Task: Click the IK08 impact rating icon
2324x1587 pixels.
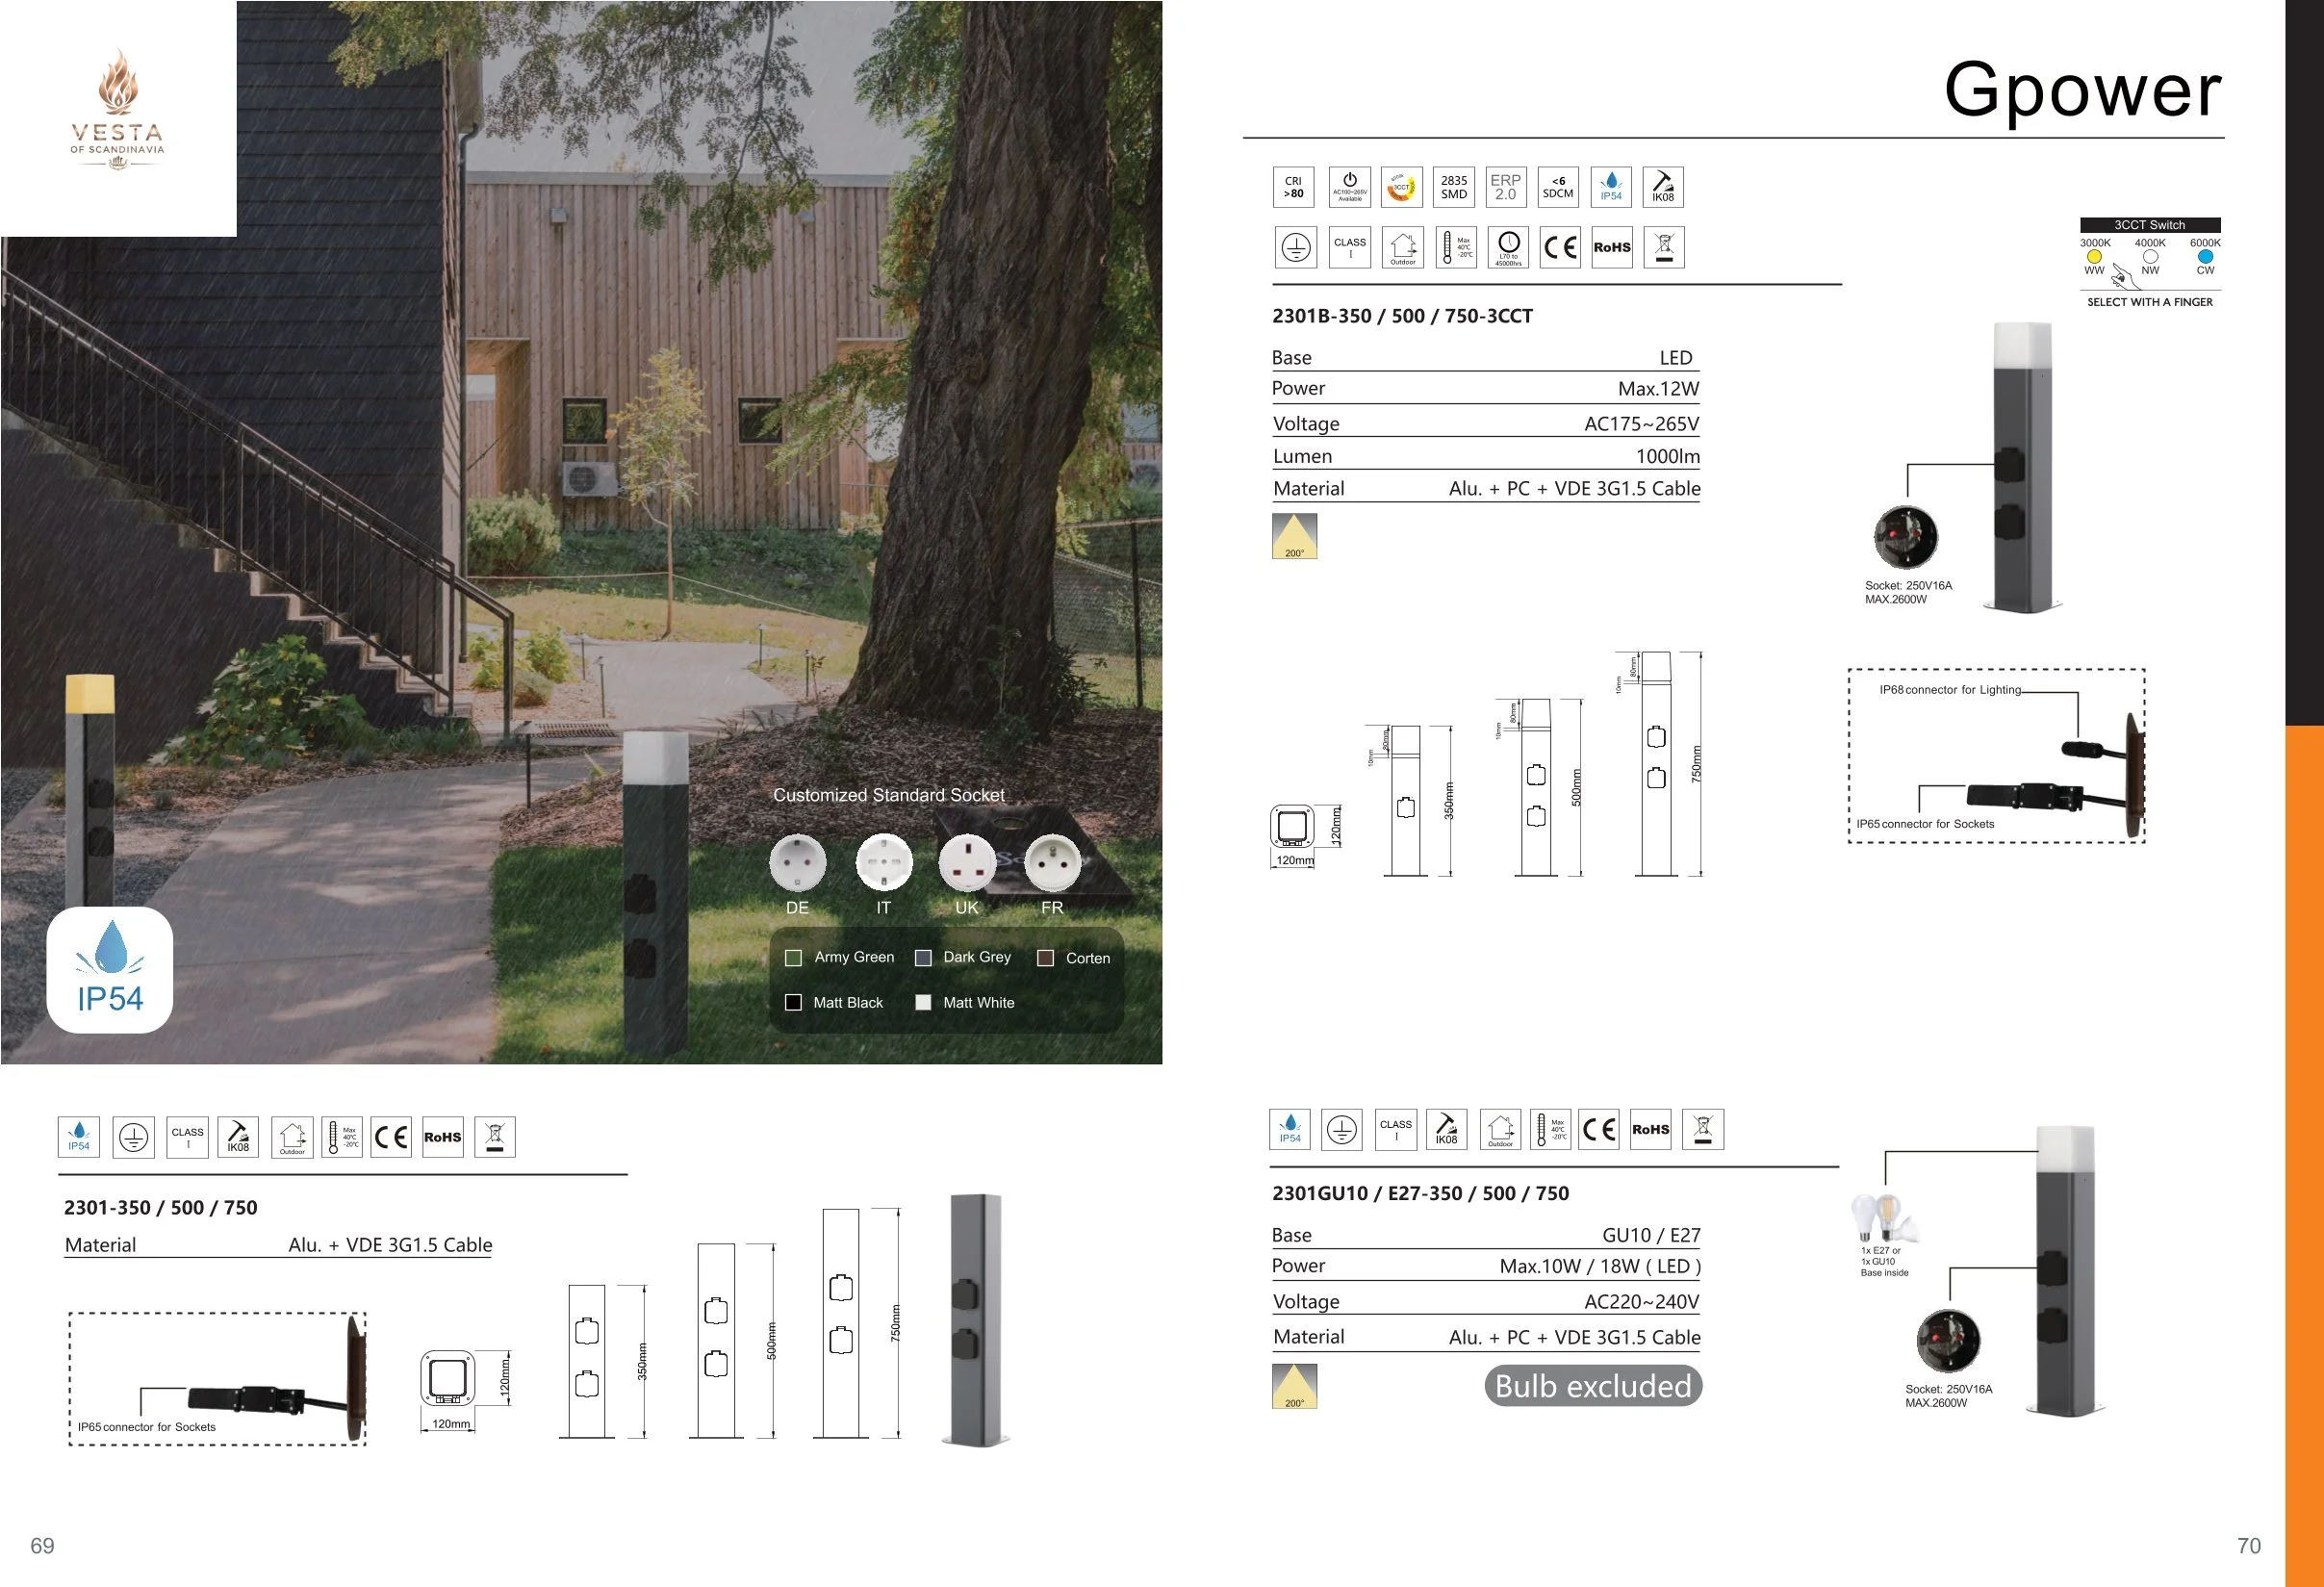Action: coord(1662,187)
